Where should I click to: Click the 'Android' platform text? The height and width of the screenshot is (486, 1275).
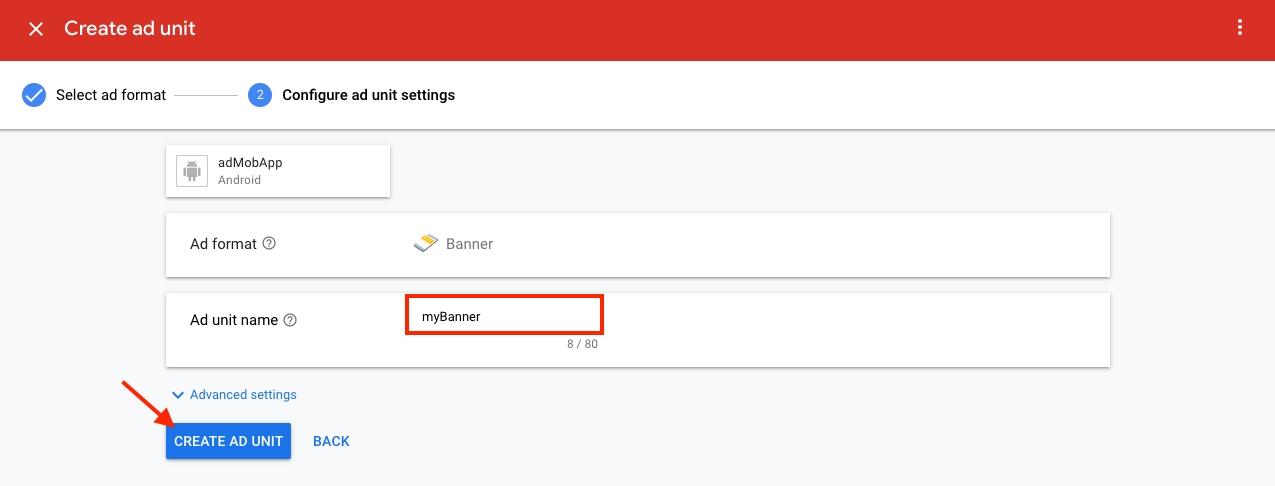239,180
